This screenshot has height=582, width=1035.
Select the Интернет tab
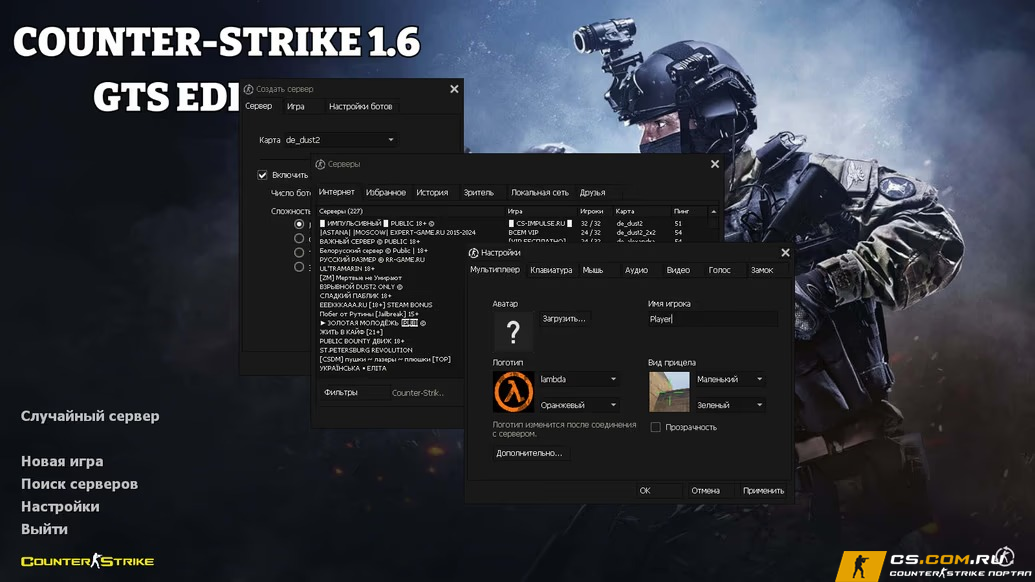pyautogui.click(x=337, y=192)
